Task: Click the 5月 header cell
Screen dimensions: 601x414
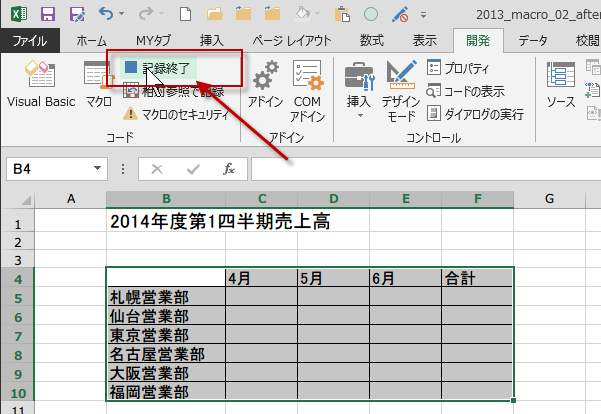Action: point(333,278)
